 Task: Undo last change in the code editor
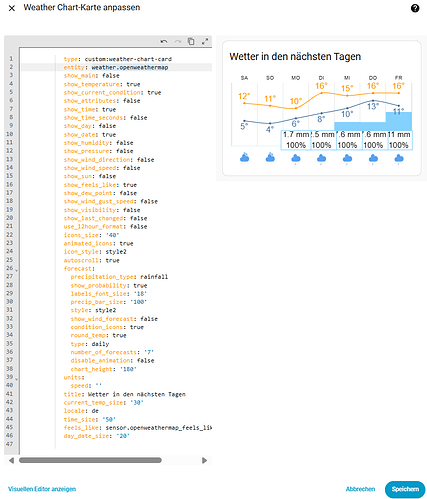pyautogui.click(x=164, y=41)
